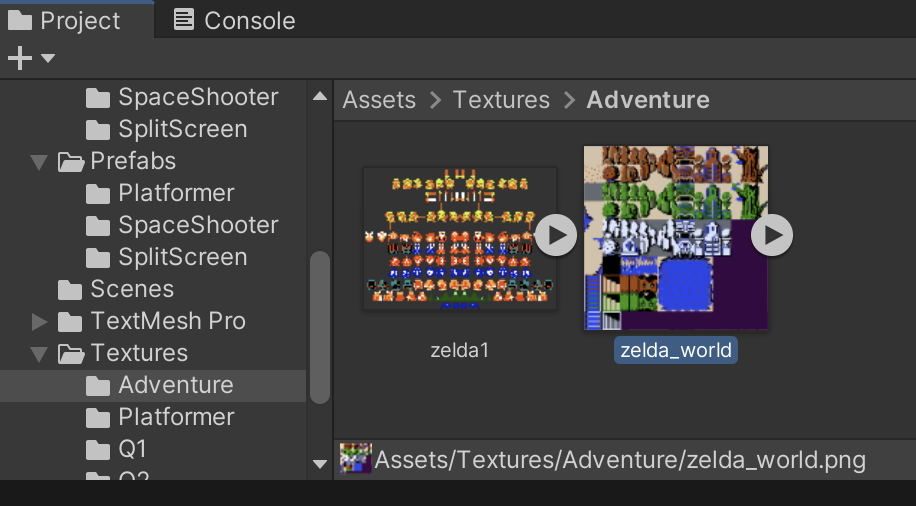Image resolution: width=916 pixels, height=506 pixels.
Task: Click the scroll up arrow of folder tree
Action: 319,97
